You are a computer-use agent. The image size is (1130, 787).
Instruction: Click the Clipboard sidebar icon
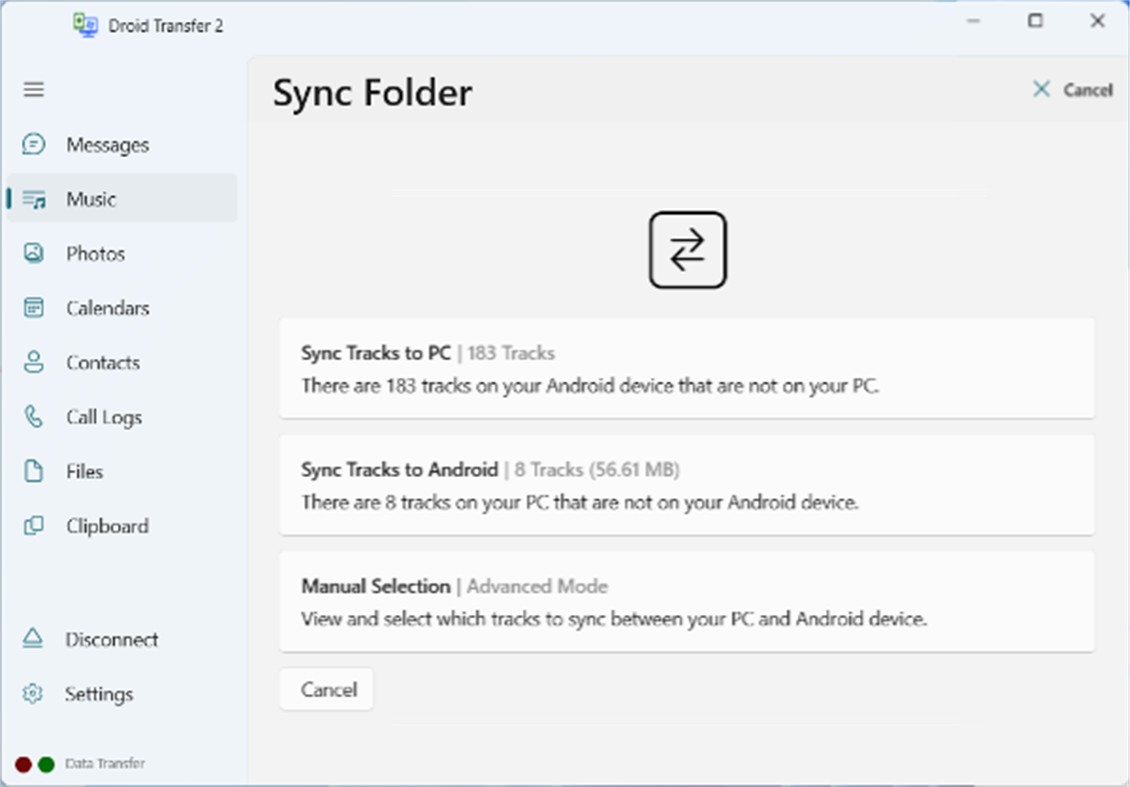tap(33, 526)
